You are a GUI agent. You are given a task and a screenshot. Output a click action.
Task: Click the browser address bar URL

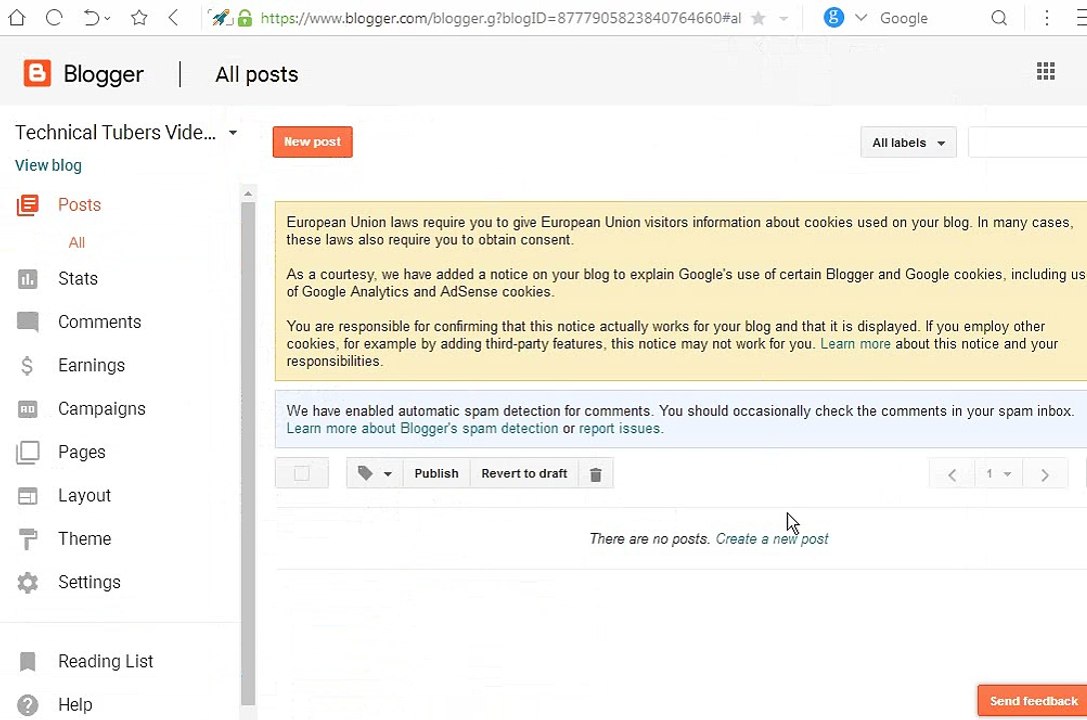click(501, 18)
